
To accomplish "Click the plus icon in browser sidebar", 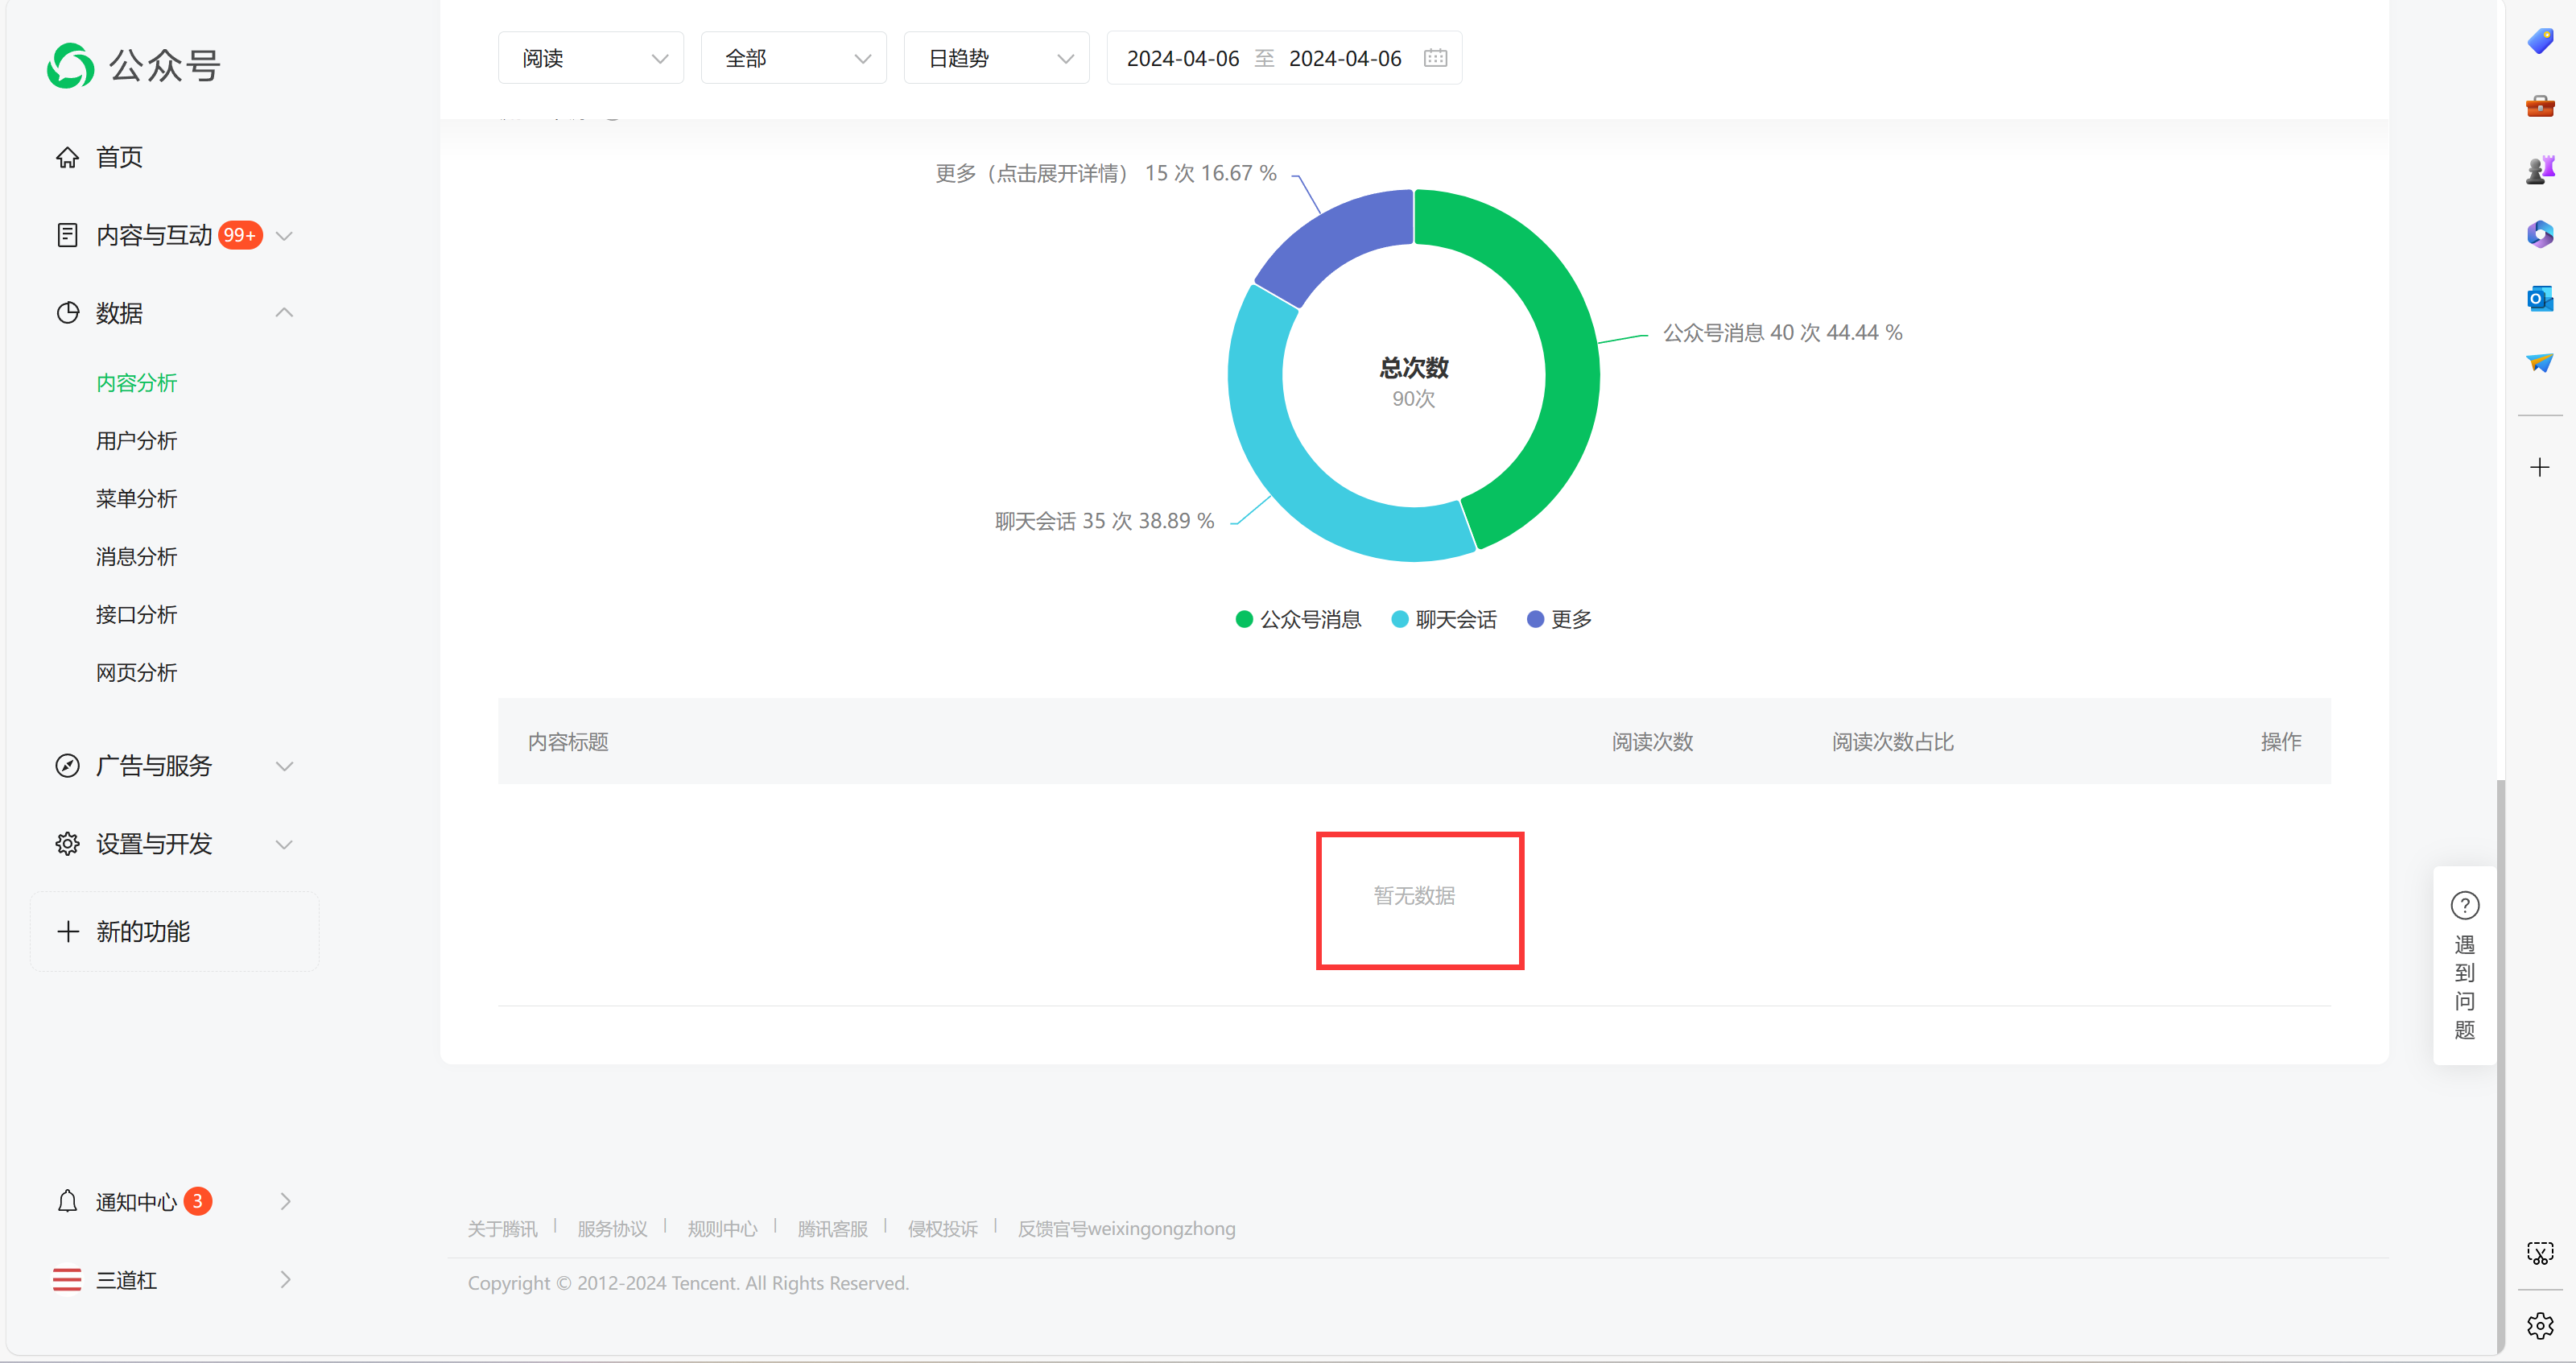I will coord(2540,467).
